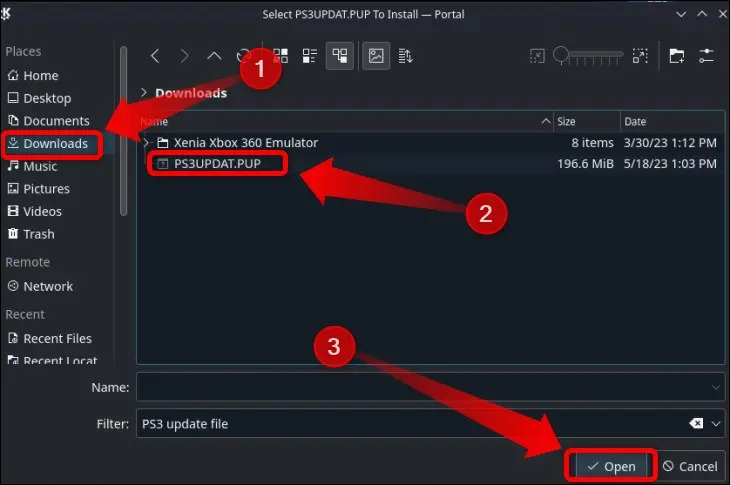This screenshot has height=485, width=730.
Task: Expand the breadcrumb chevron before Downloads
Action: click(144, 93)
